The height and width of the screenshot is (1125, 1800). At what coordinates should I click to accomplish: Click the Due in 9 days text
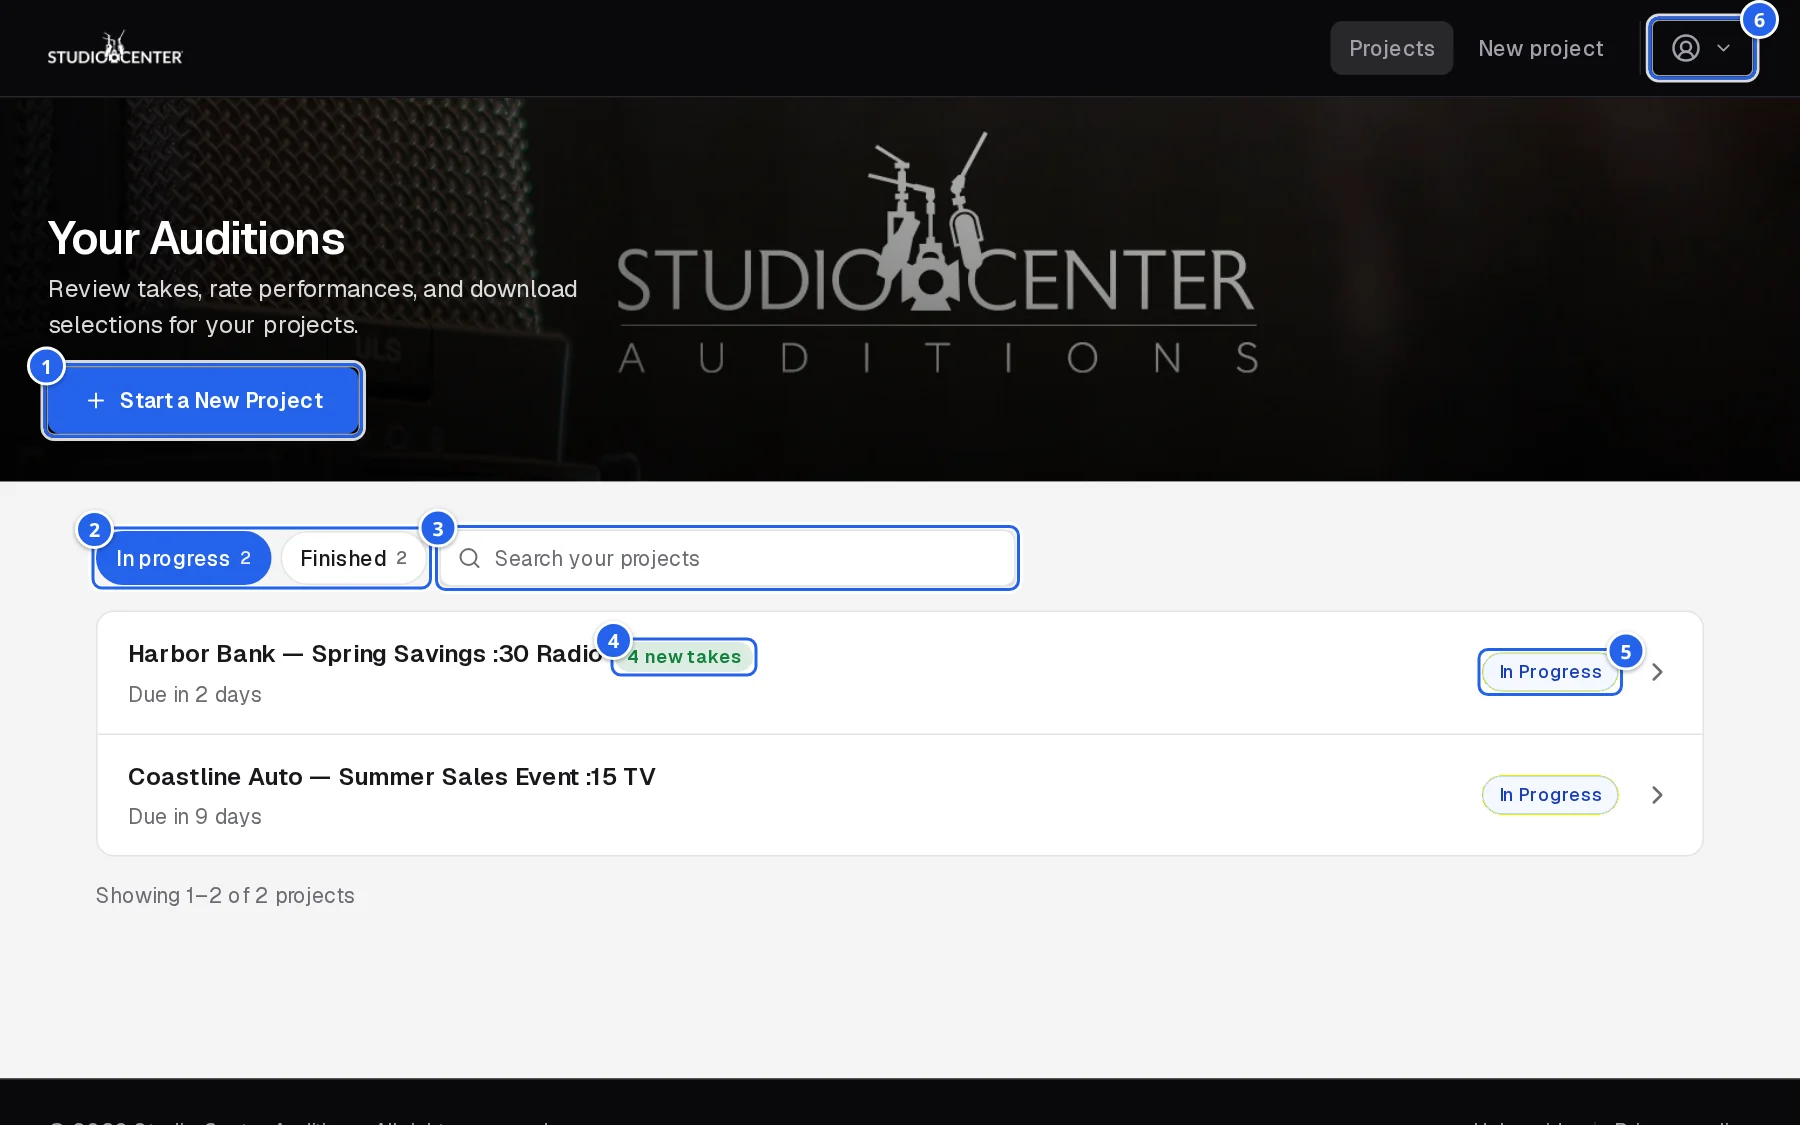pos(195,817)
